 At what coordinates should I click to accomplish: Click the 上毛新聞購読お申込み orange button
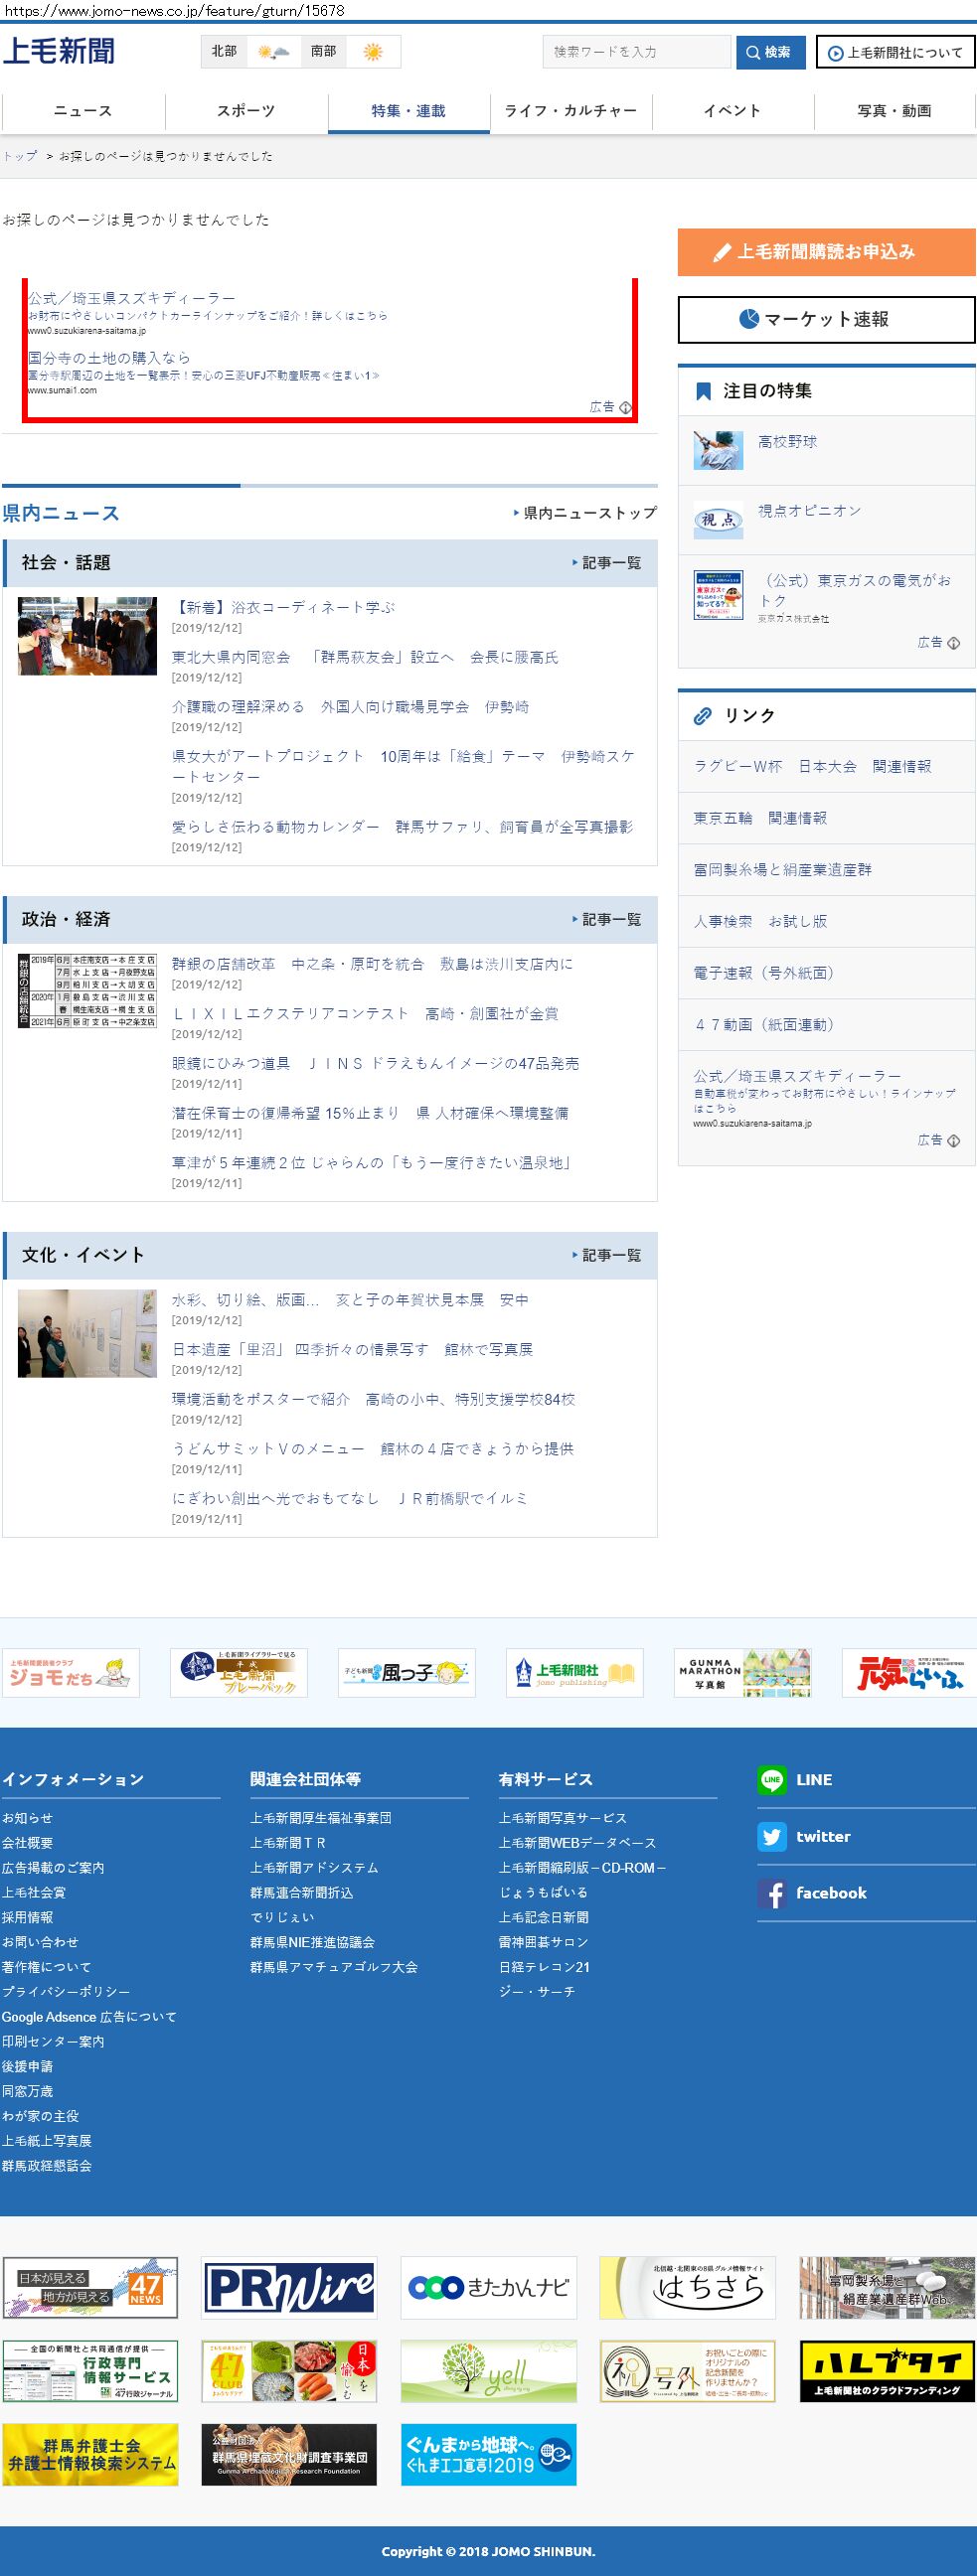(x=826, y=252)
